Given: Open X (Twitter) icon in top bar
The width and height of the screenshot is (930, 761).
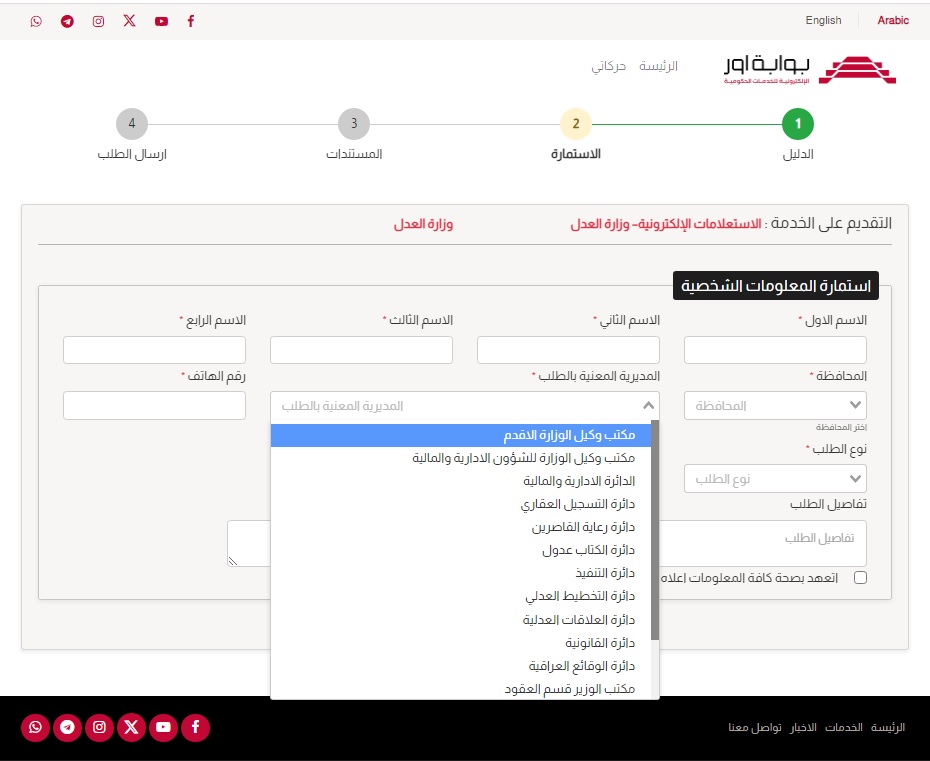Looking at the screenshot, I should pyautogui.click(x=129, y=21).
